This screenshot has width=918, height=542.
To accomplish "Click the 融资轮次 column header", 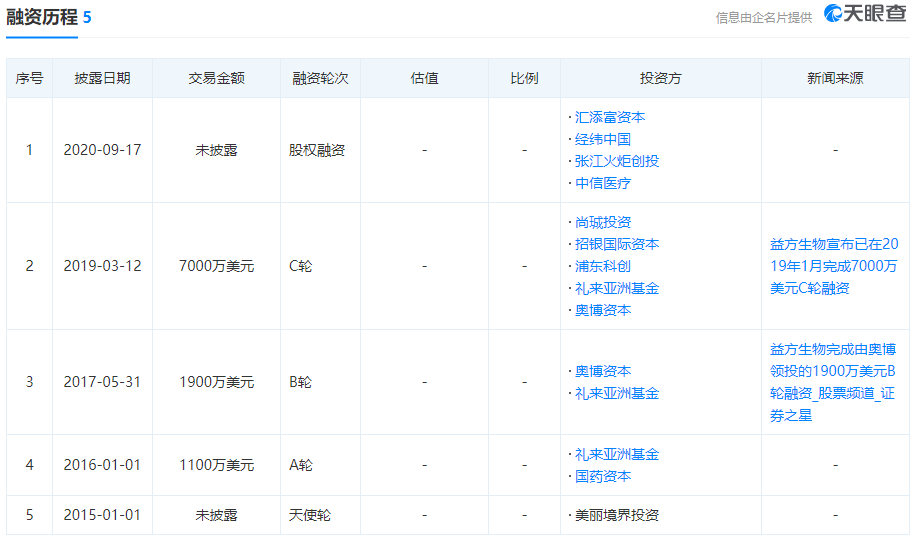I will tap(320, 78).
